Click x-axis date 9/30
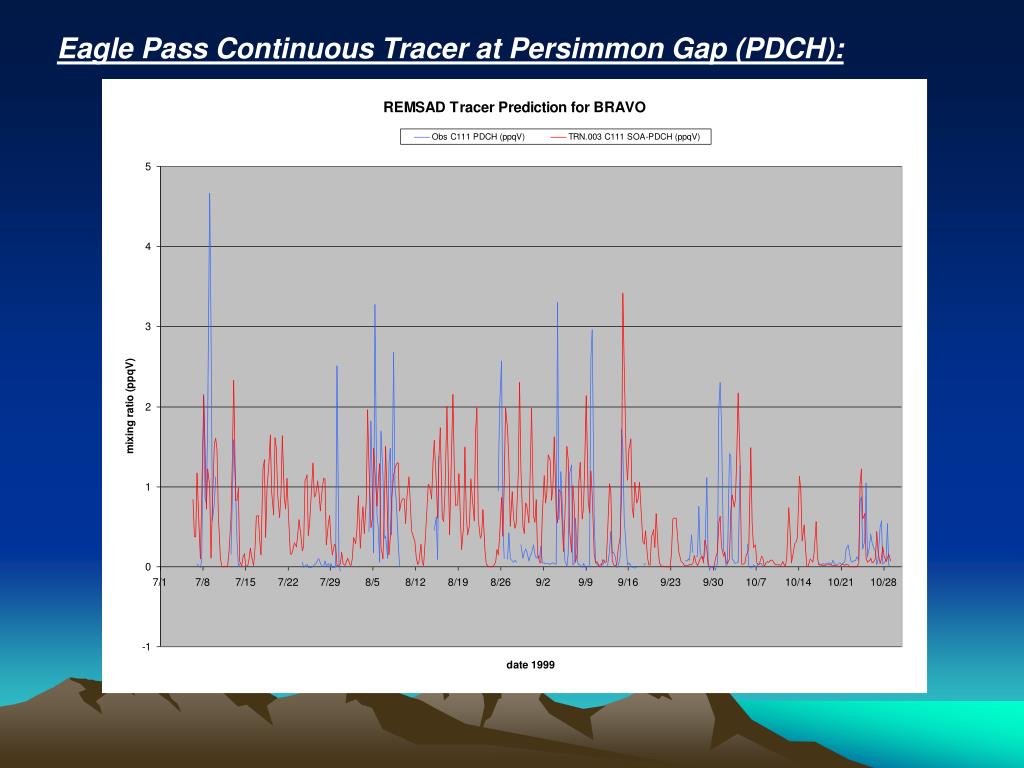 (713, 582)
